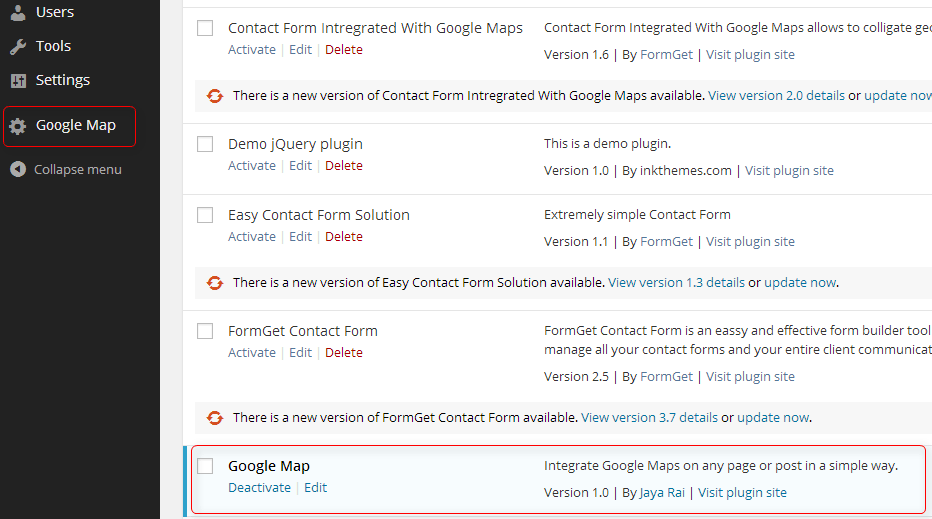
Task: Visit plugin site for Google Maps contact form
Action: (x=750, y=55)
